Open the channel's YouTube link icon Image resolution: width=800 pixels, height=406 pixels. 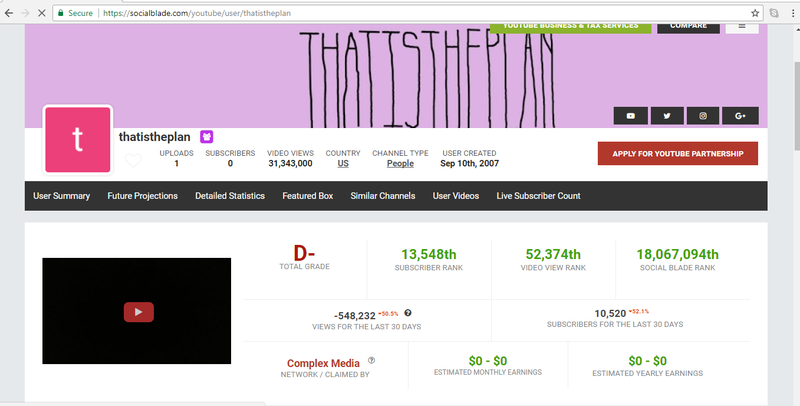click(x=631, y=116)
